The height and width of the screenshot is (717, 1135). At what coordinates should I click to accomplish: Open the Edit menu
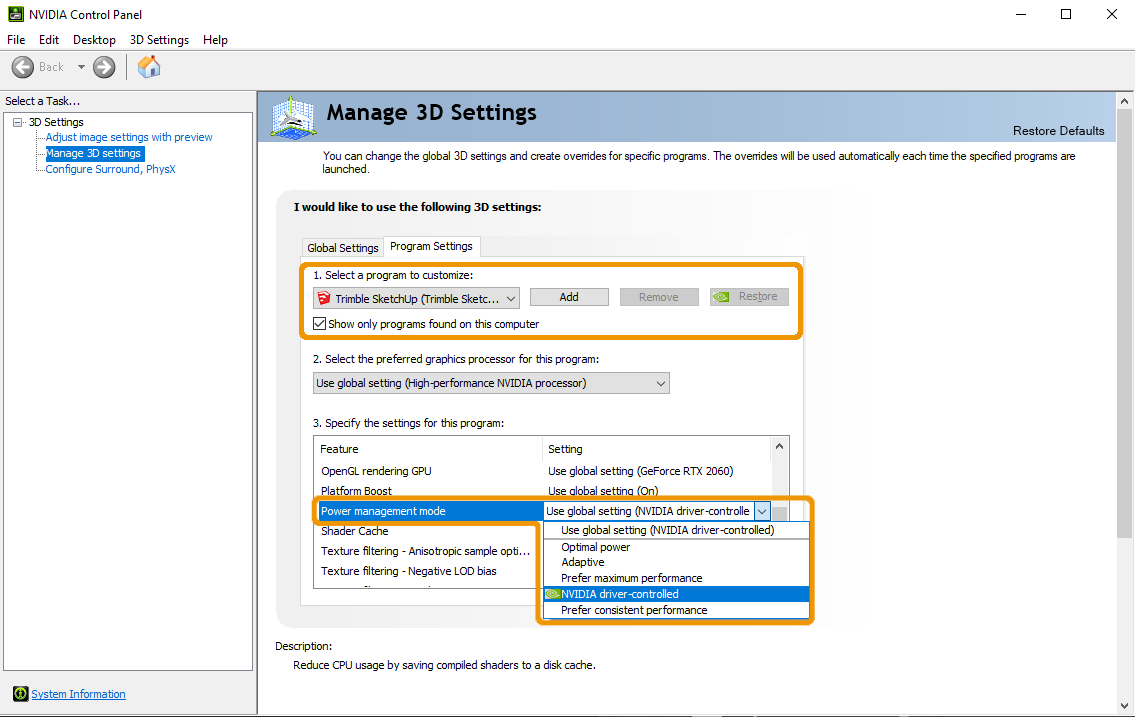point(49,40)
